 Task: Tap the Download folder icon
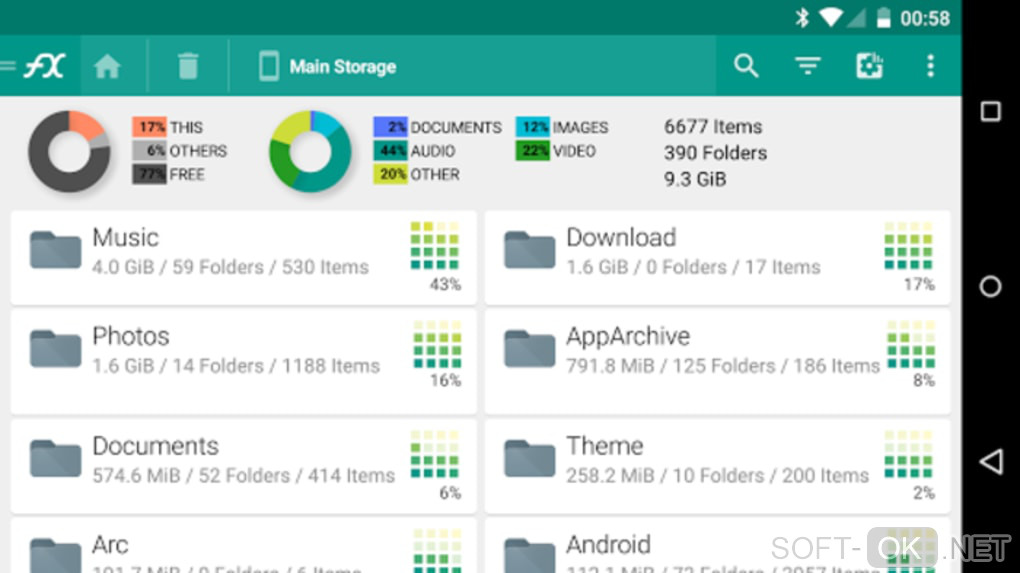pos(530,250)
